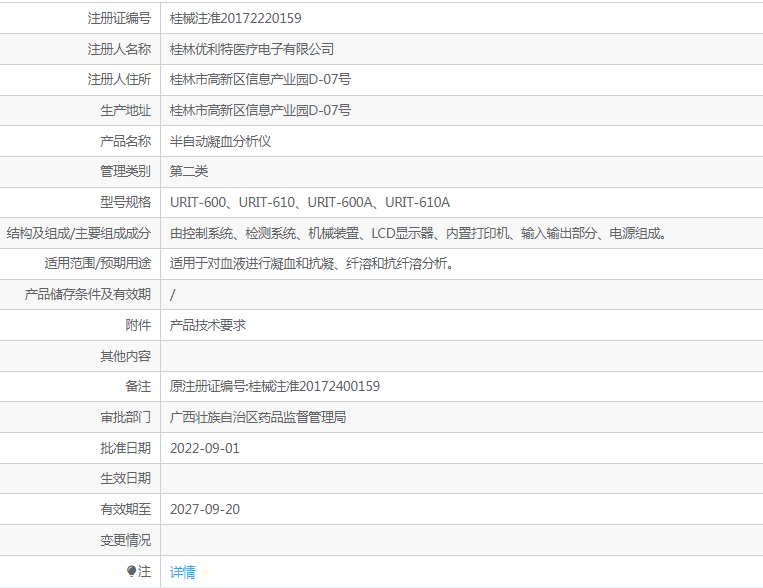Click the 生效日期 row label
This screenshot has height=588, width=763.
pos(125,478)
